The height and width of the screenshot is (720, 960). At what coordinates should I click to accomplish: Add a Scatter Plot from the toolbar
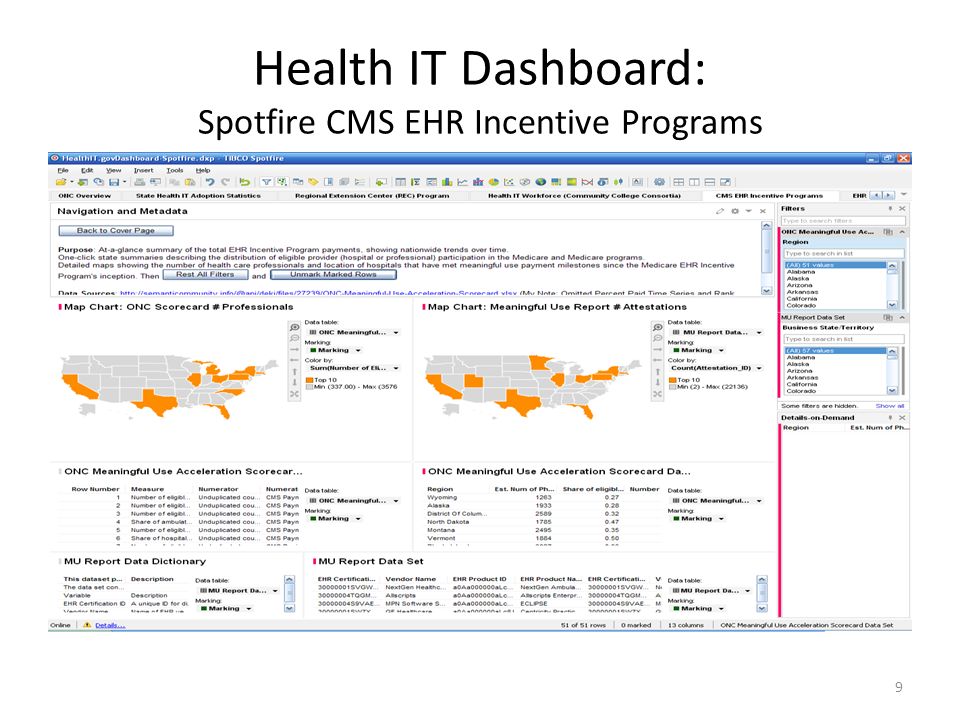[509, 182]
